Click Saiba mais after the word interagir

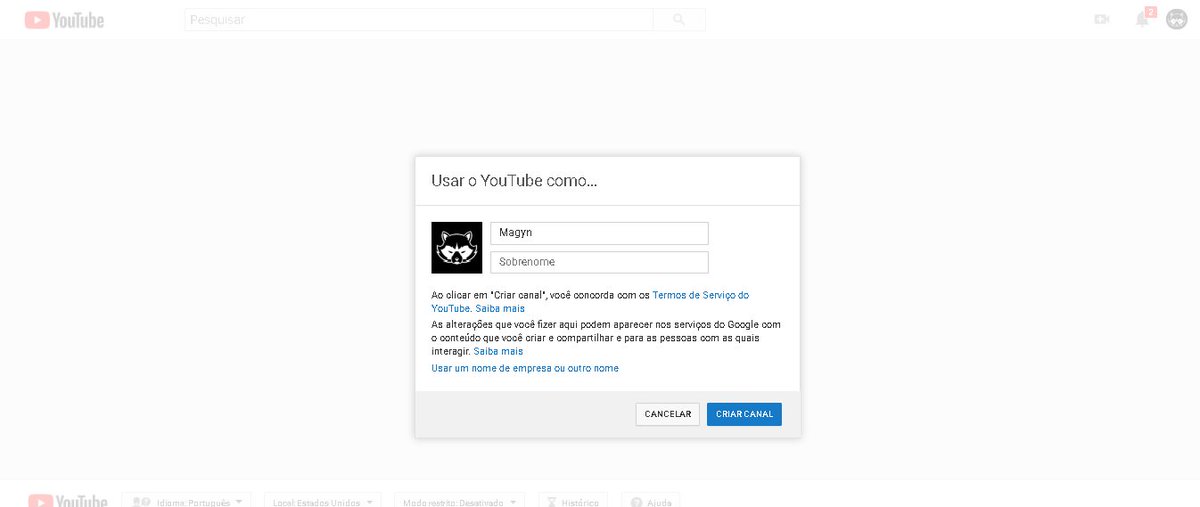point(498,352)
